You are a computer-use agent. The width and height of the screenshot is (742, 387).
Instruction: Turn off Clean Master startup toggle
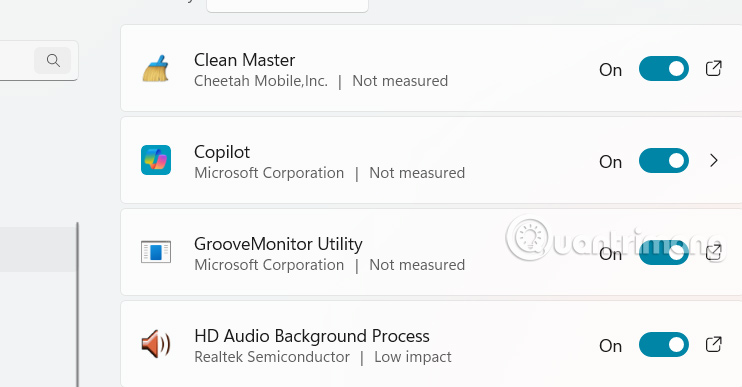(663, 69)
